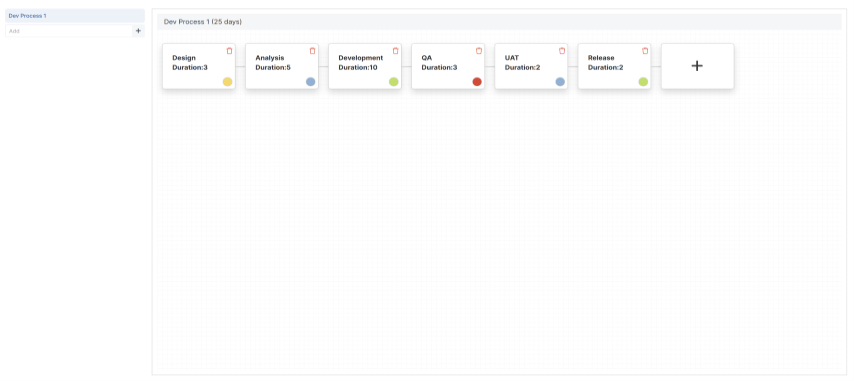
Task: Click the yellow color dot on Design
Action: coord(228,82)
